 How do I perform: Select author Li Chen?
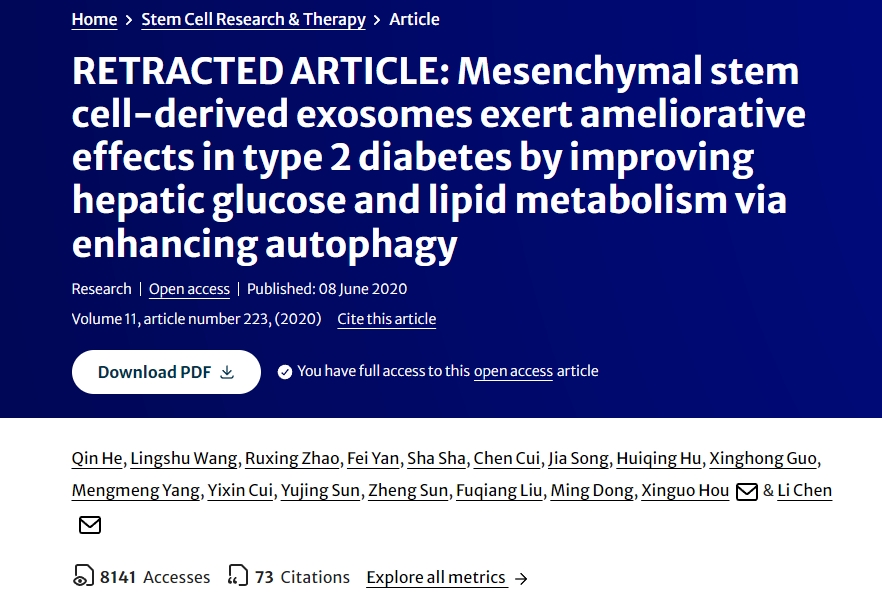(805, 491)
